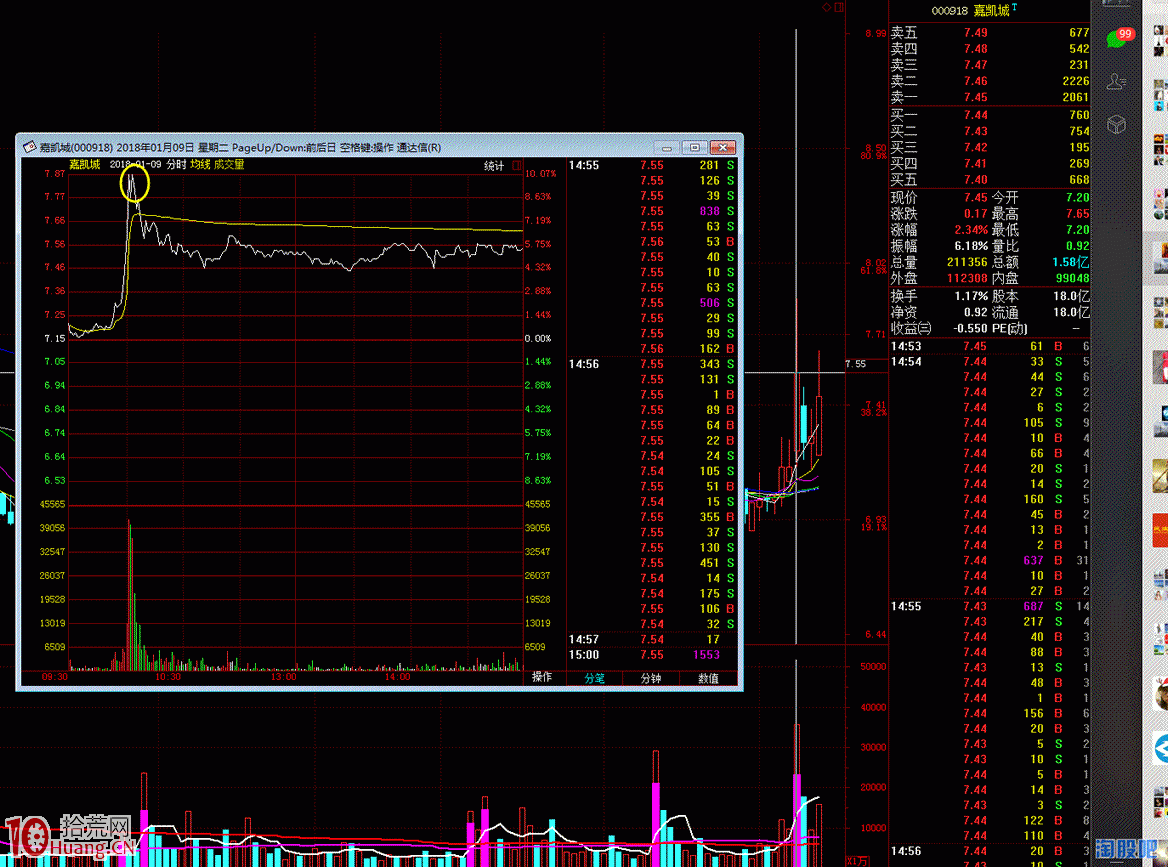
Task: Select the purple 838 S tick row
Action: [652, 211]
